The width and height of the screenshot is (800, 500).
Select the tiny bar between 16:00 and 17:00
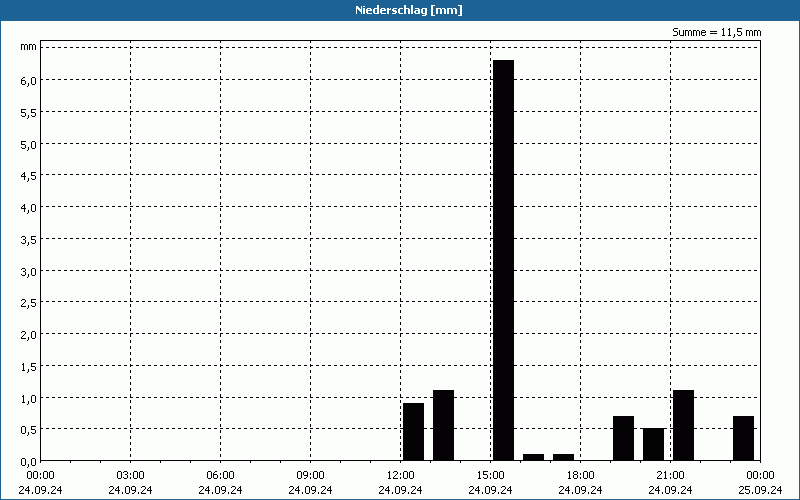[x=534, y=457]
